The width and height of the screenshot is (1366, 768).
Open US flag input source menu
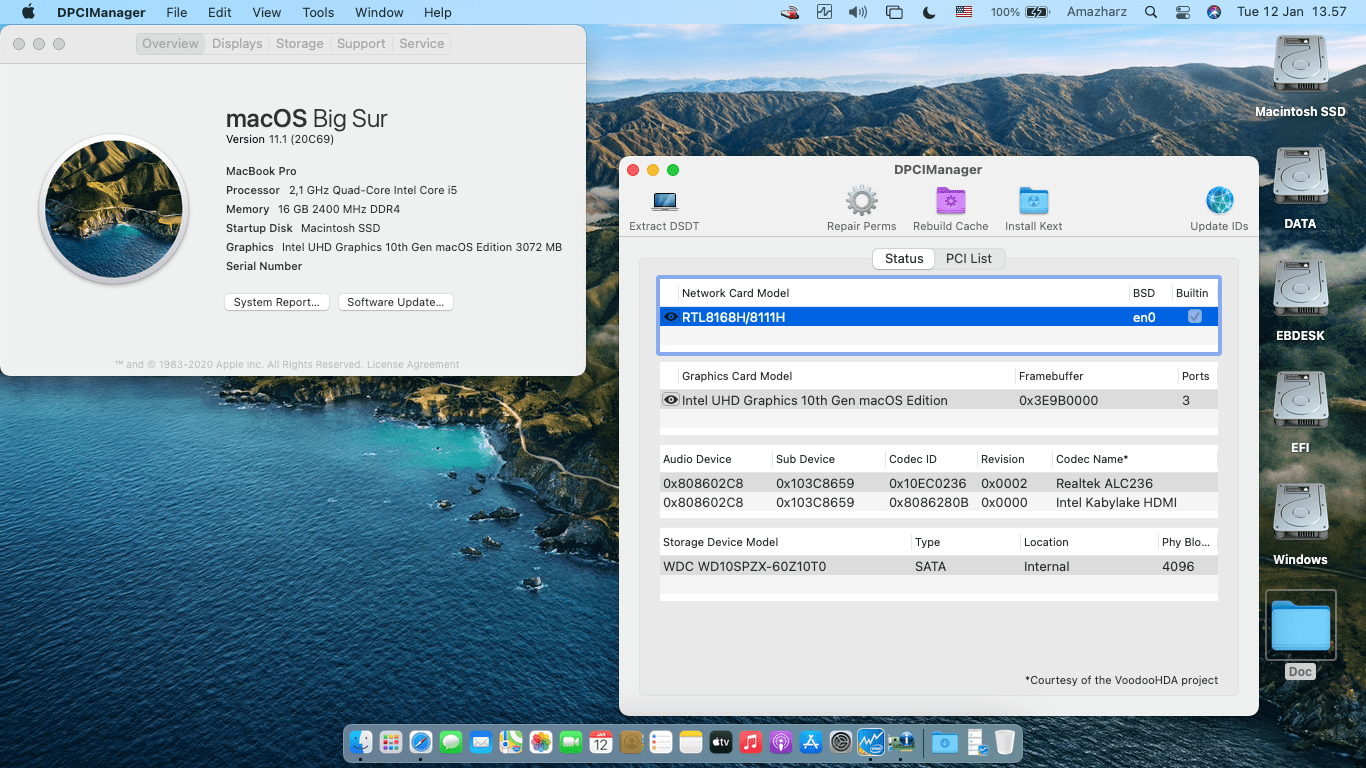coord(964,12)
